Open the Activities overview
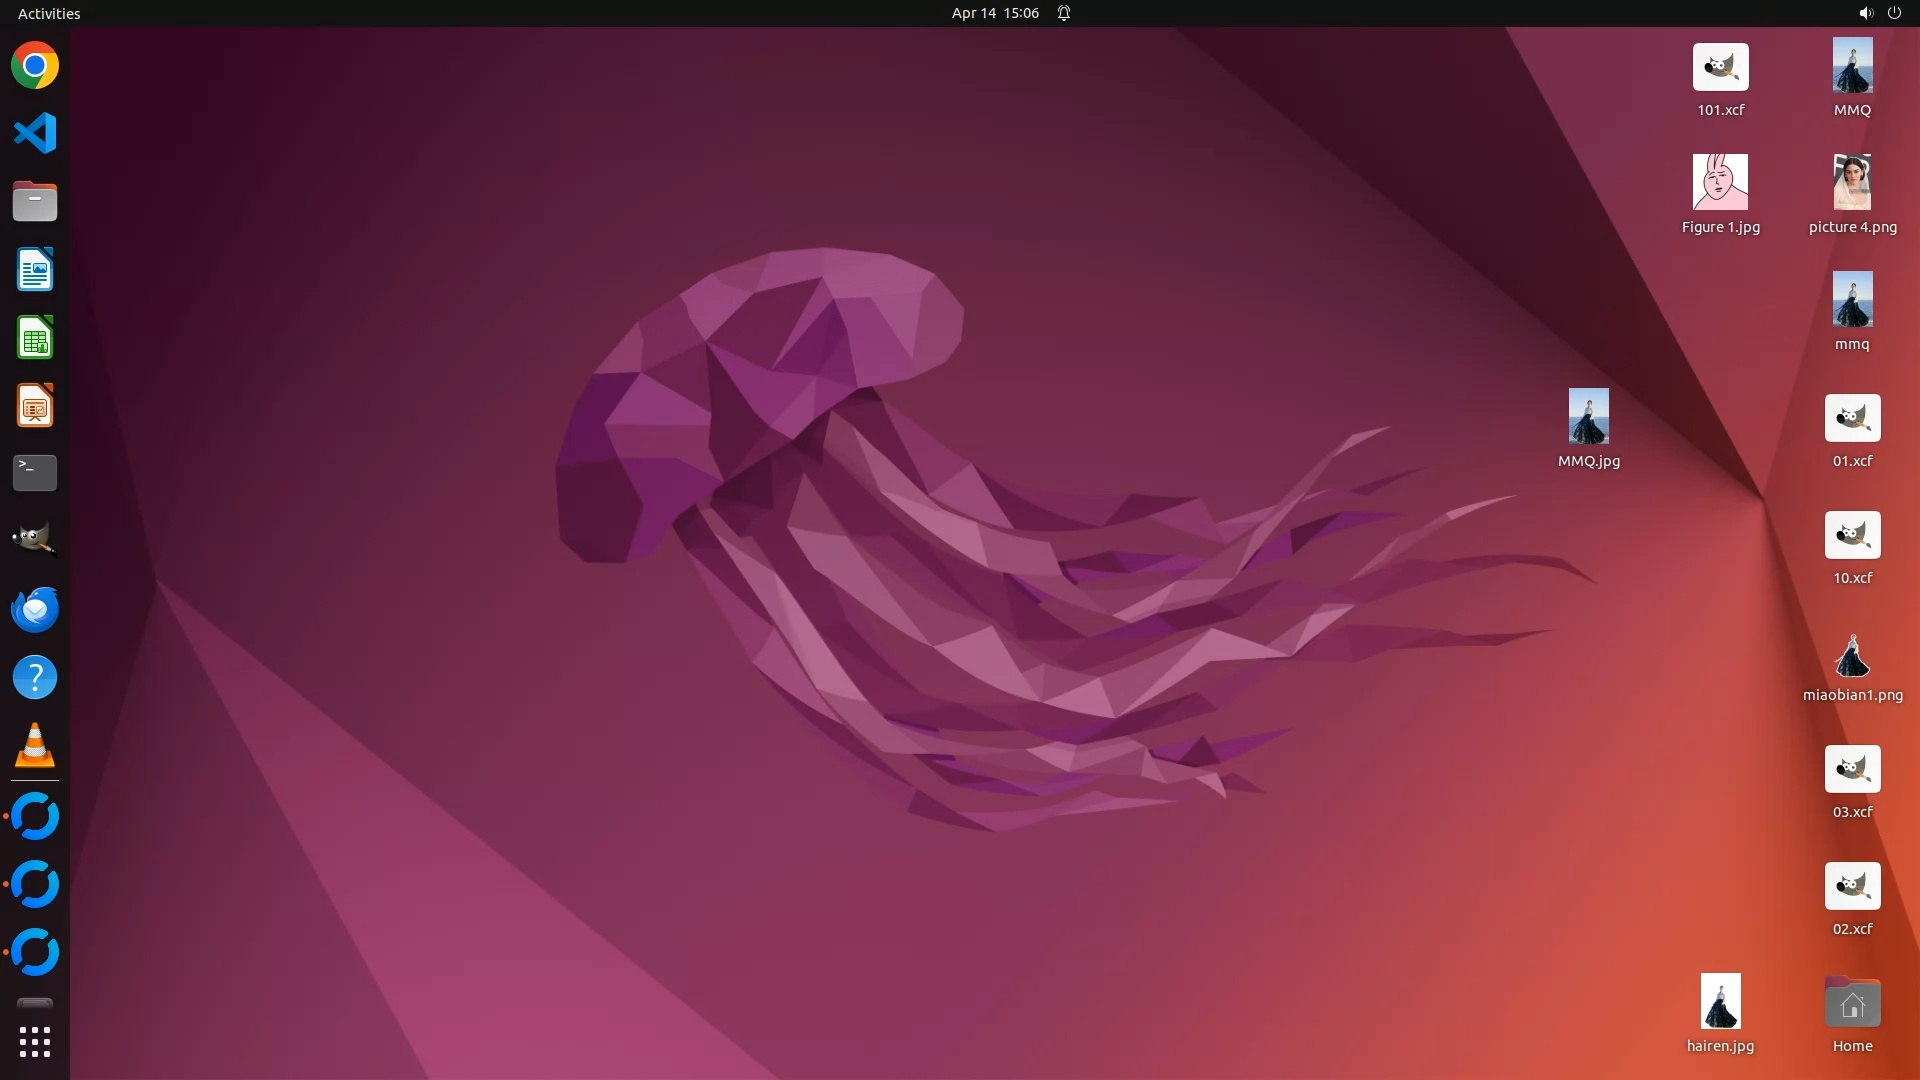Image resolution: width=1920 pixels, height=1080 pixels. (x=49, y=13)
